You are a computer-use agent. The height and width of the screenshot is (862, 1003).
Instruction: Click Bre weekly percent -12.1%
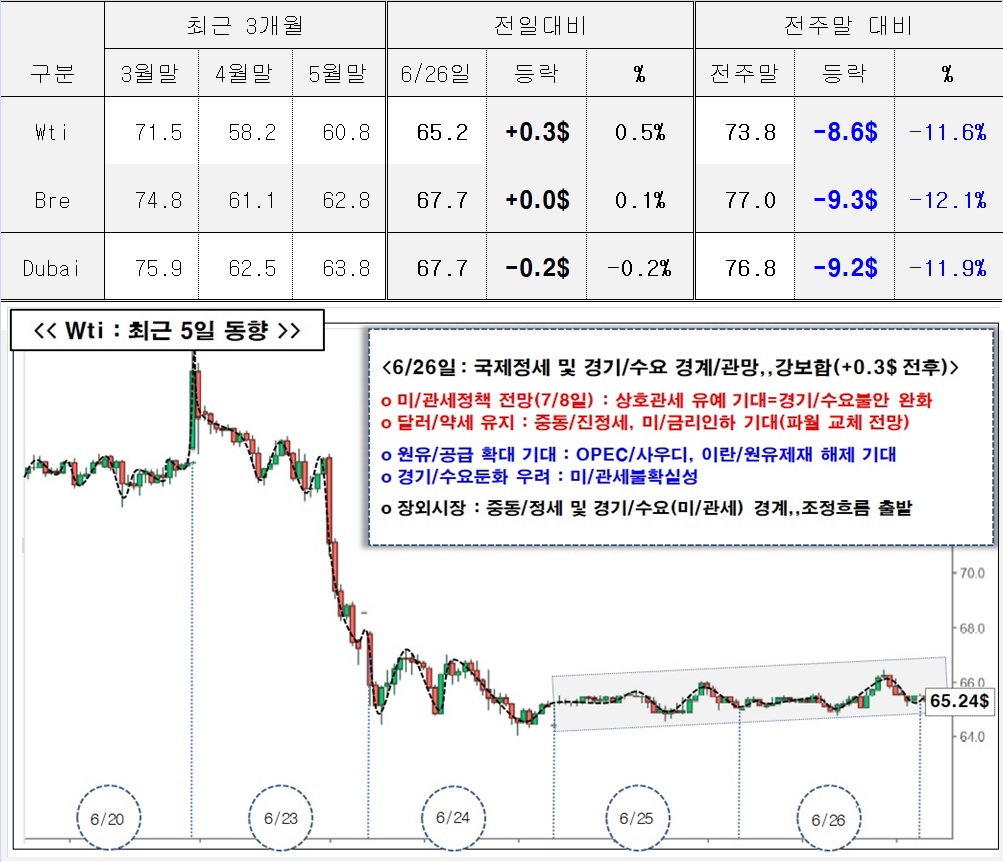click(948, 200)
